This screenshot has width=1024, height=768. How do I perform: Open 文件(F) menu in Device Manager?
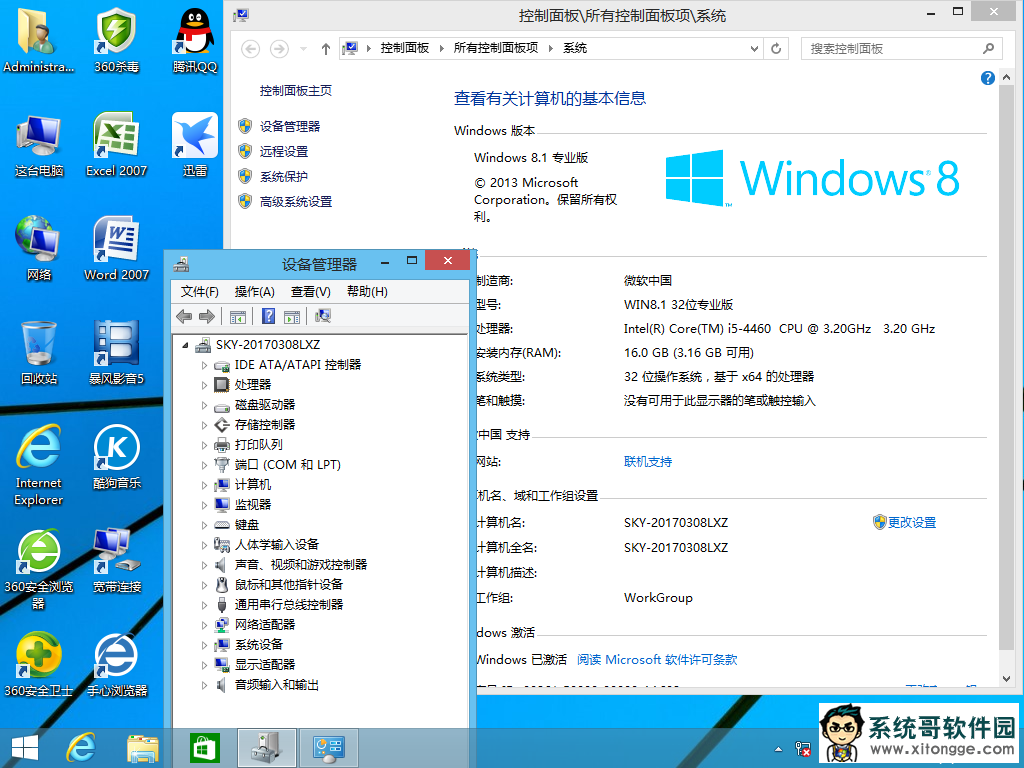tap(199, 291)
